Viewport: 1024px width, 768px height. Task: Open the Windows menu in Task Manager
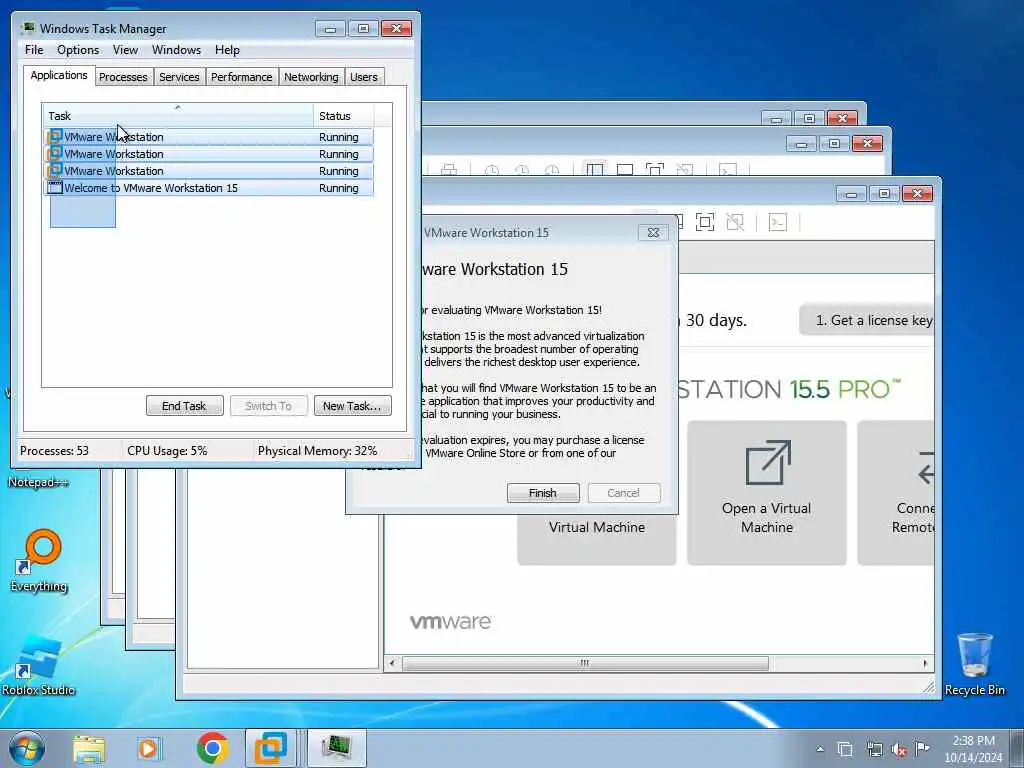pos(176,50)
